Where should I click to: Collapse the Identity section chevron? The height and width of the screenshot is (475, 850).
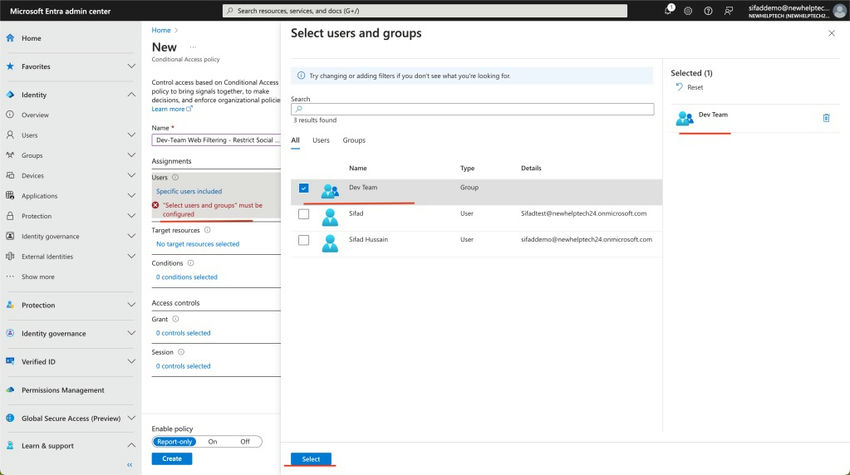(131, 94)
